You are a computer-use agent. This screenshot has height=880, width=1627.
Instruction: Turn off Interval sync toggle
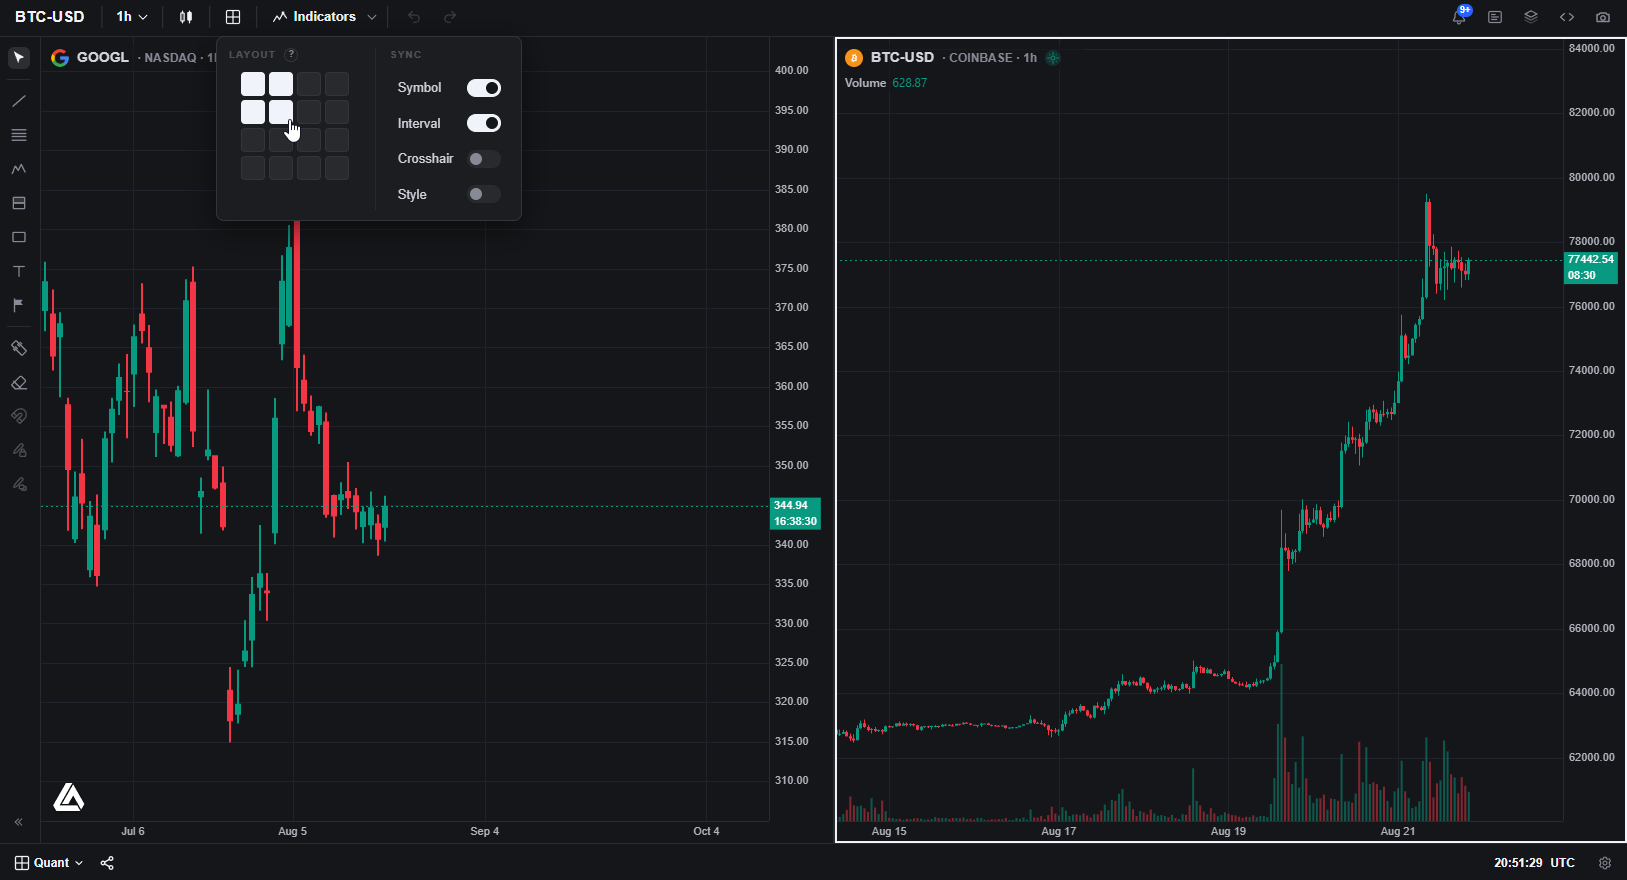point(484,123)
